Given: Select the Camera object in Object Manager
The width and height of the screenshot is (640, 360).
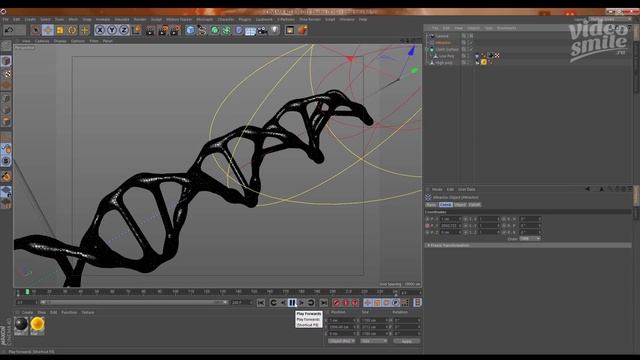Looking at the screenshot, I should pos(442,36).
